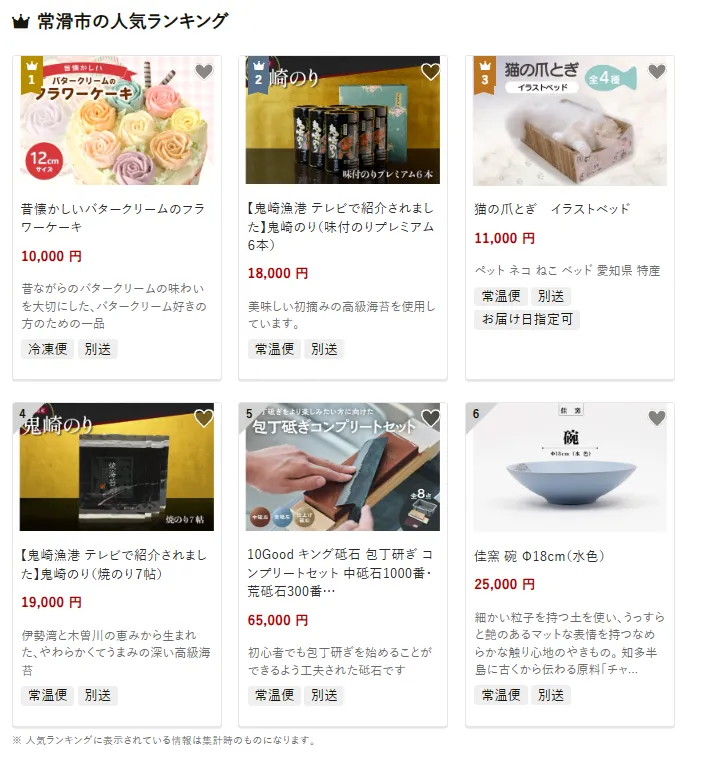The width and height of the screenshot is (727, 778).
Task: Open 鬼崎のり(焼のり7帖) title link
Action: [114, 565]
